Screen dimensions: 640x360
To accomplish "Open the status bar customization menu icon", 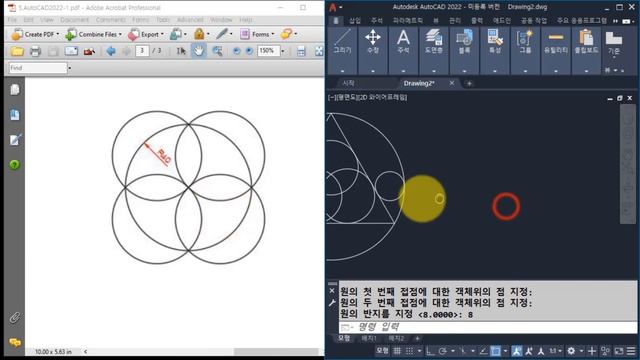I will coord(631,351).
